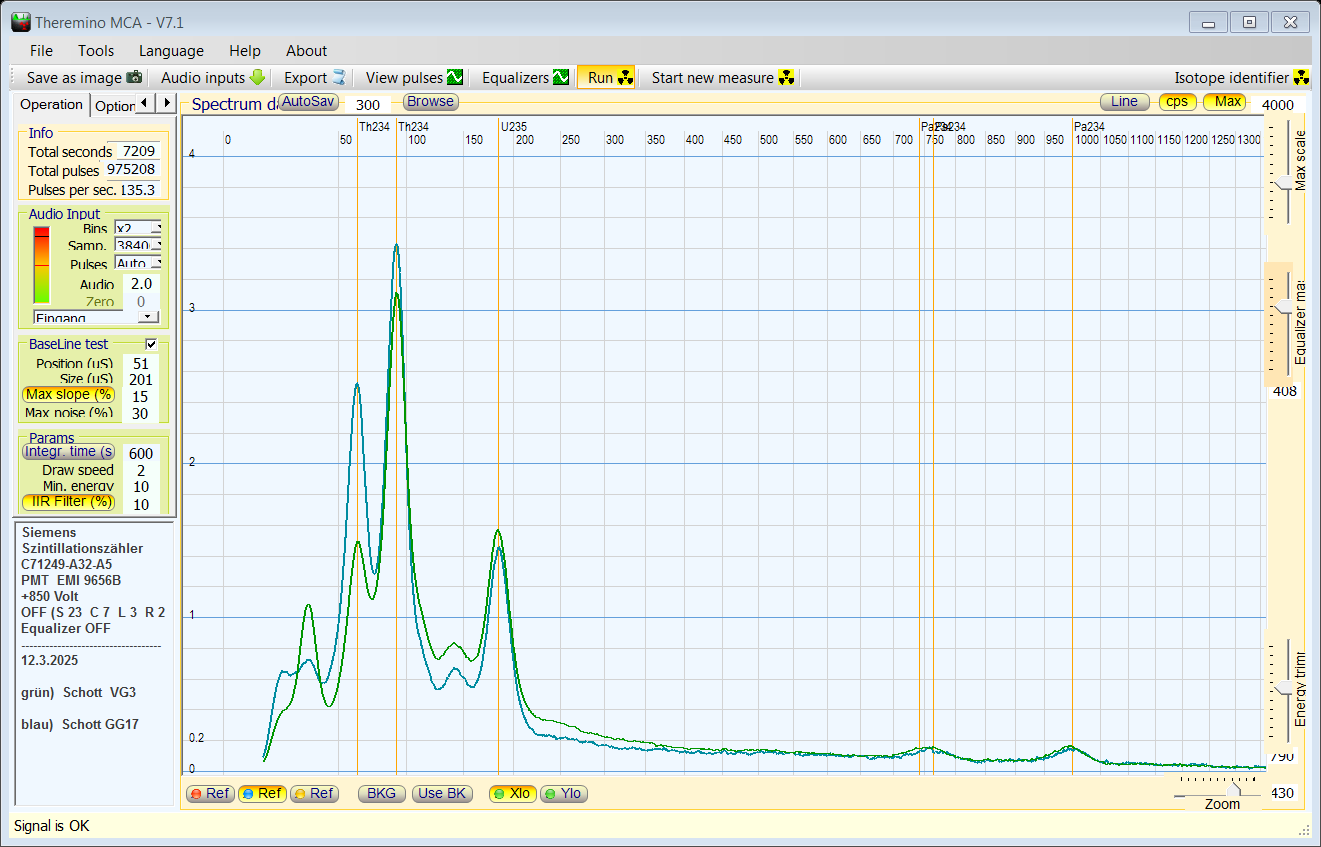1321x847 pixels.
Task: Switch to the Operation tab
Action: [x=51, y=105]
